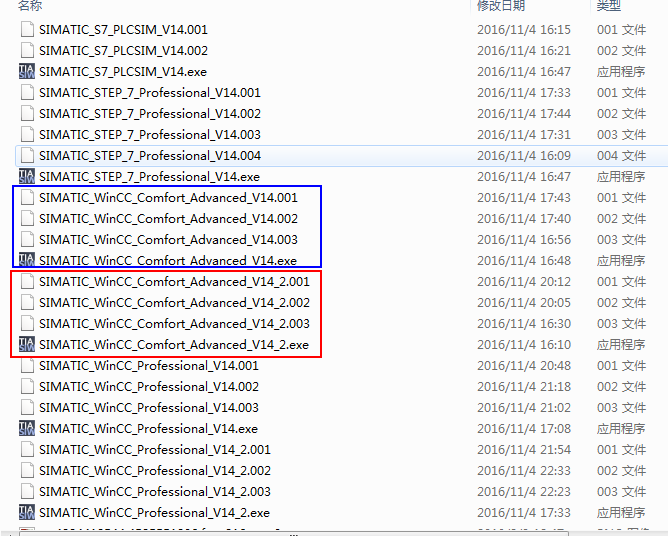Select file name SIMATIC_WinCC_Comfort_Advanced_V14.003
The width and height of the screenshot is (668, 536).
click(168, 240)
